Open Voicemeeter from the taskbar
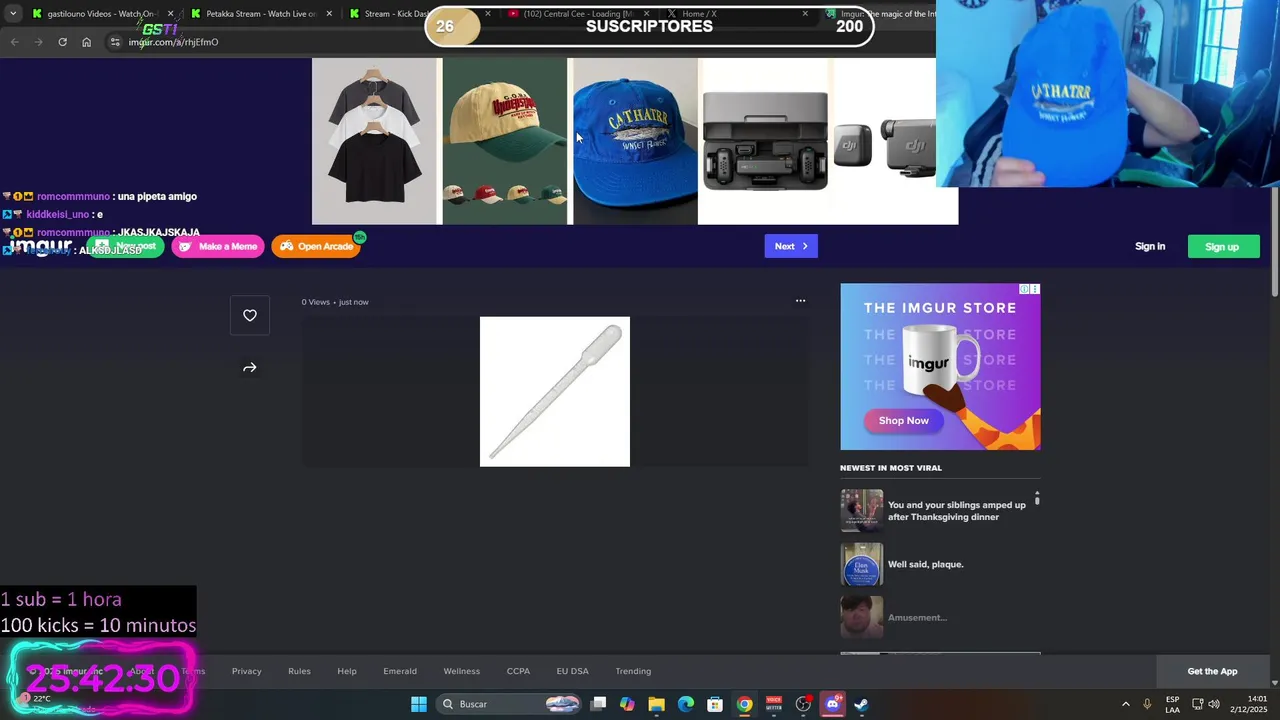This screenshot has height=720, width=1280. pos(774,704)
